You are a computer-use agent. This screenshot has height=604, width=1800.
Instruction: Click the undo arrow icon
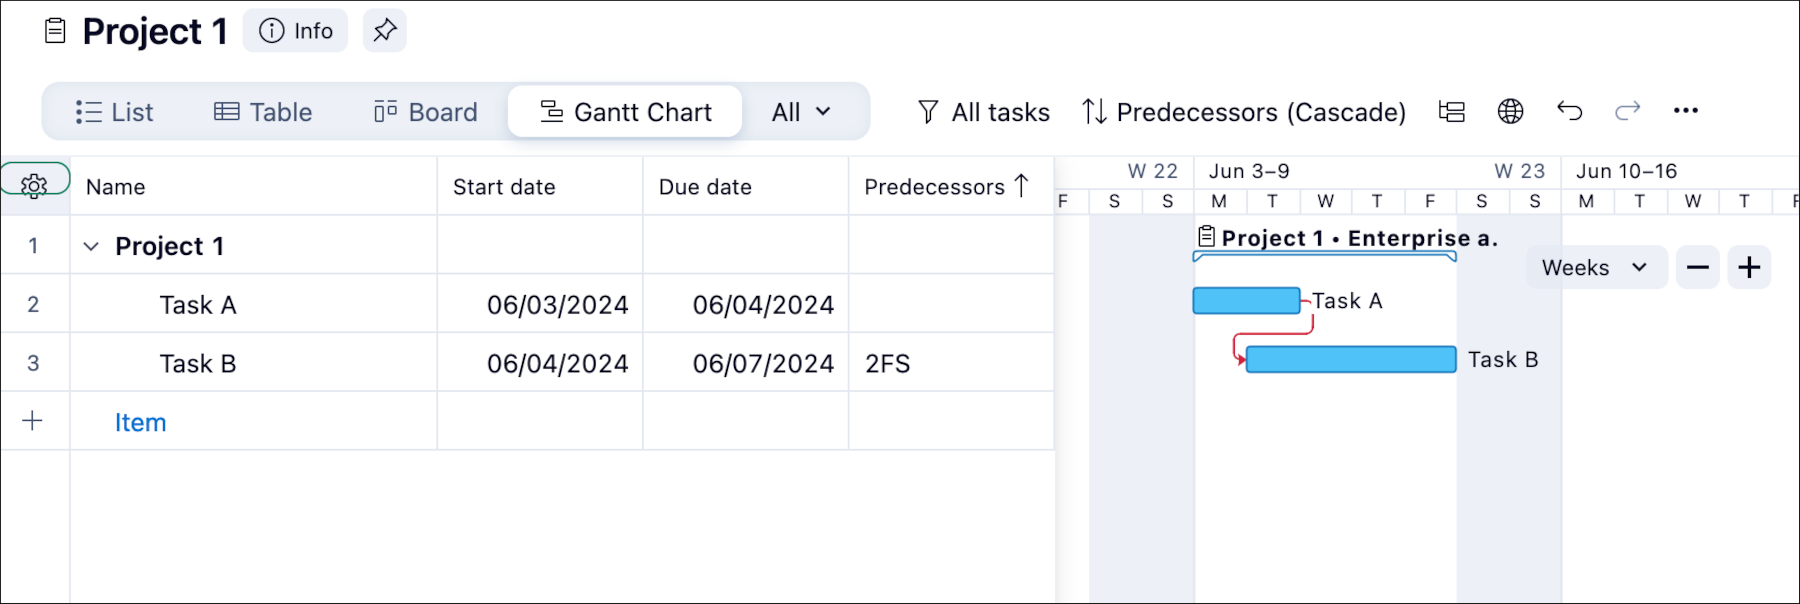point(1569,111)
